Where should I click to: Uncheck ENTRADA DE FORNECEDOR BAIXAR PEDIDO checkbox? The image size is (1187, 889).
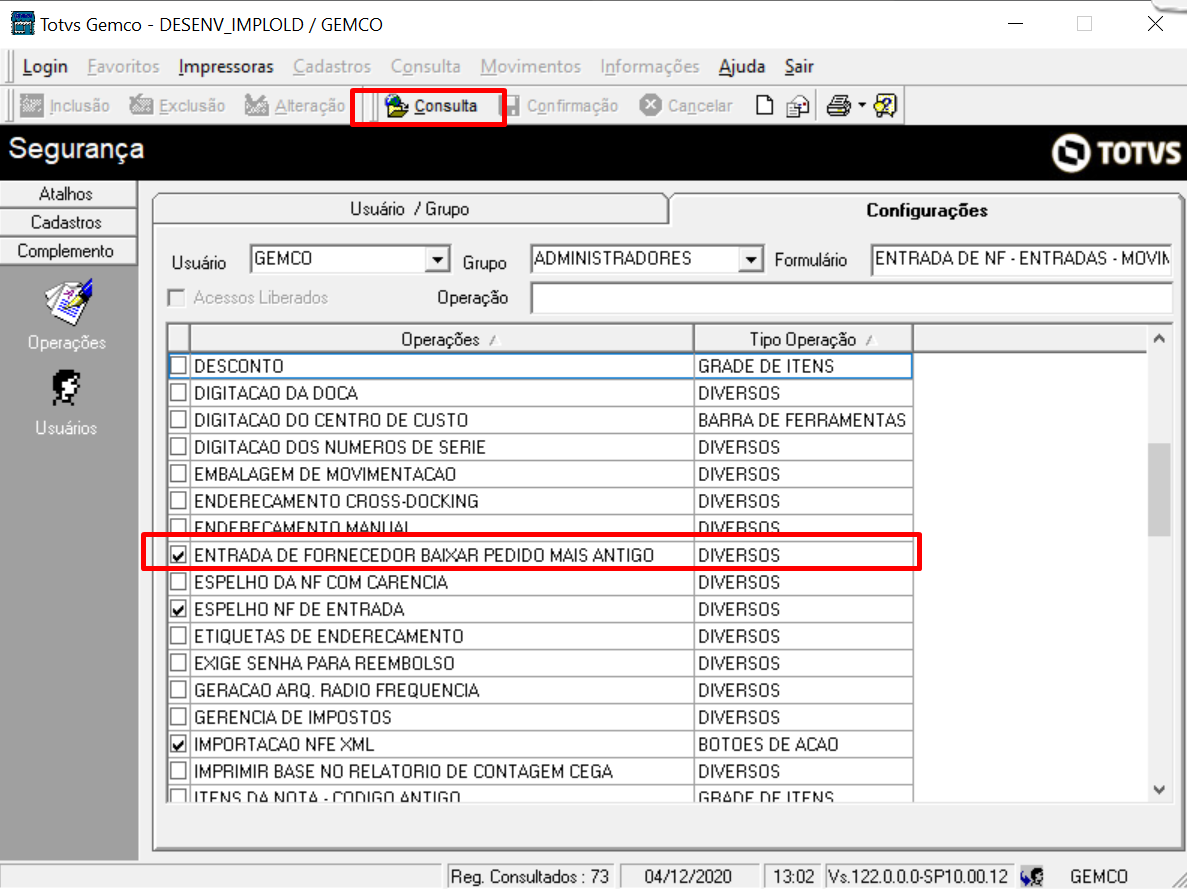pyautogui.click(x=179, y=555)
